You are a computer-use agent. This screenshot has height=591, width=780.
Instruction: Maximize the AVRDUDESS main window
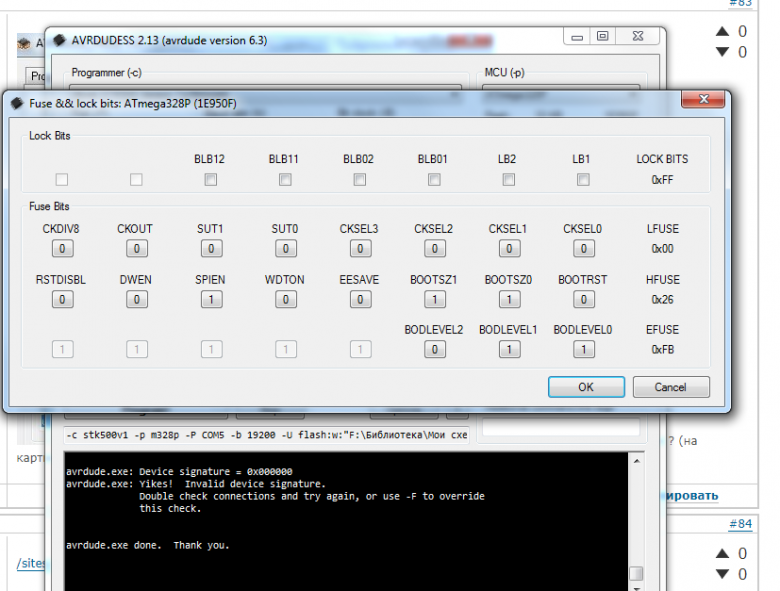coord(602,37)
